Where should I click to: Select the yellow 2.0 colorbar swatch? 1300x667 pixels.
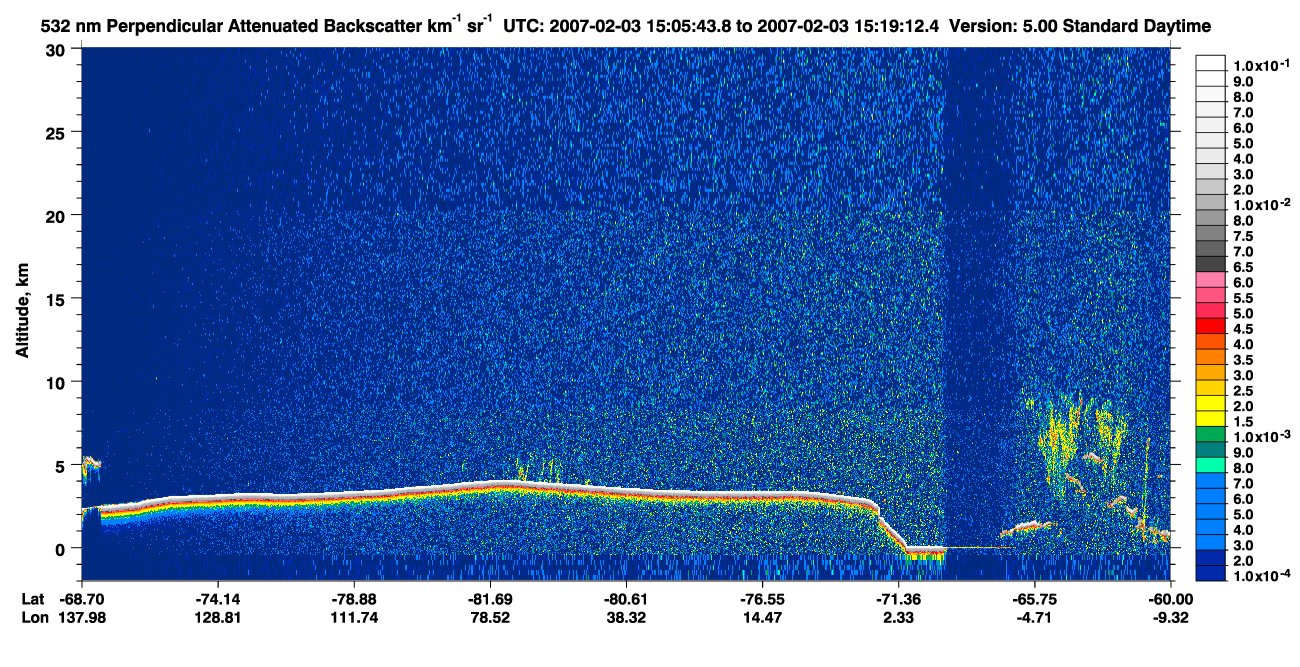coord(1210,406)
